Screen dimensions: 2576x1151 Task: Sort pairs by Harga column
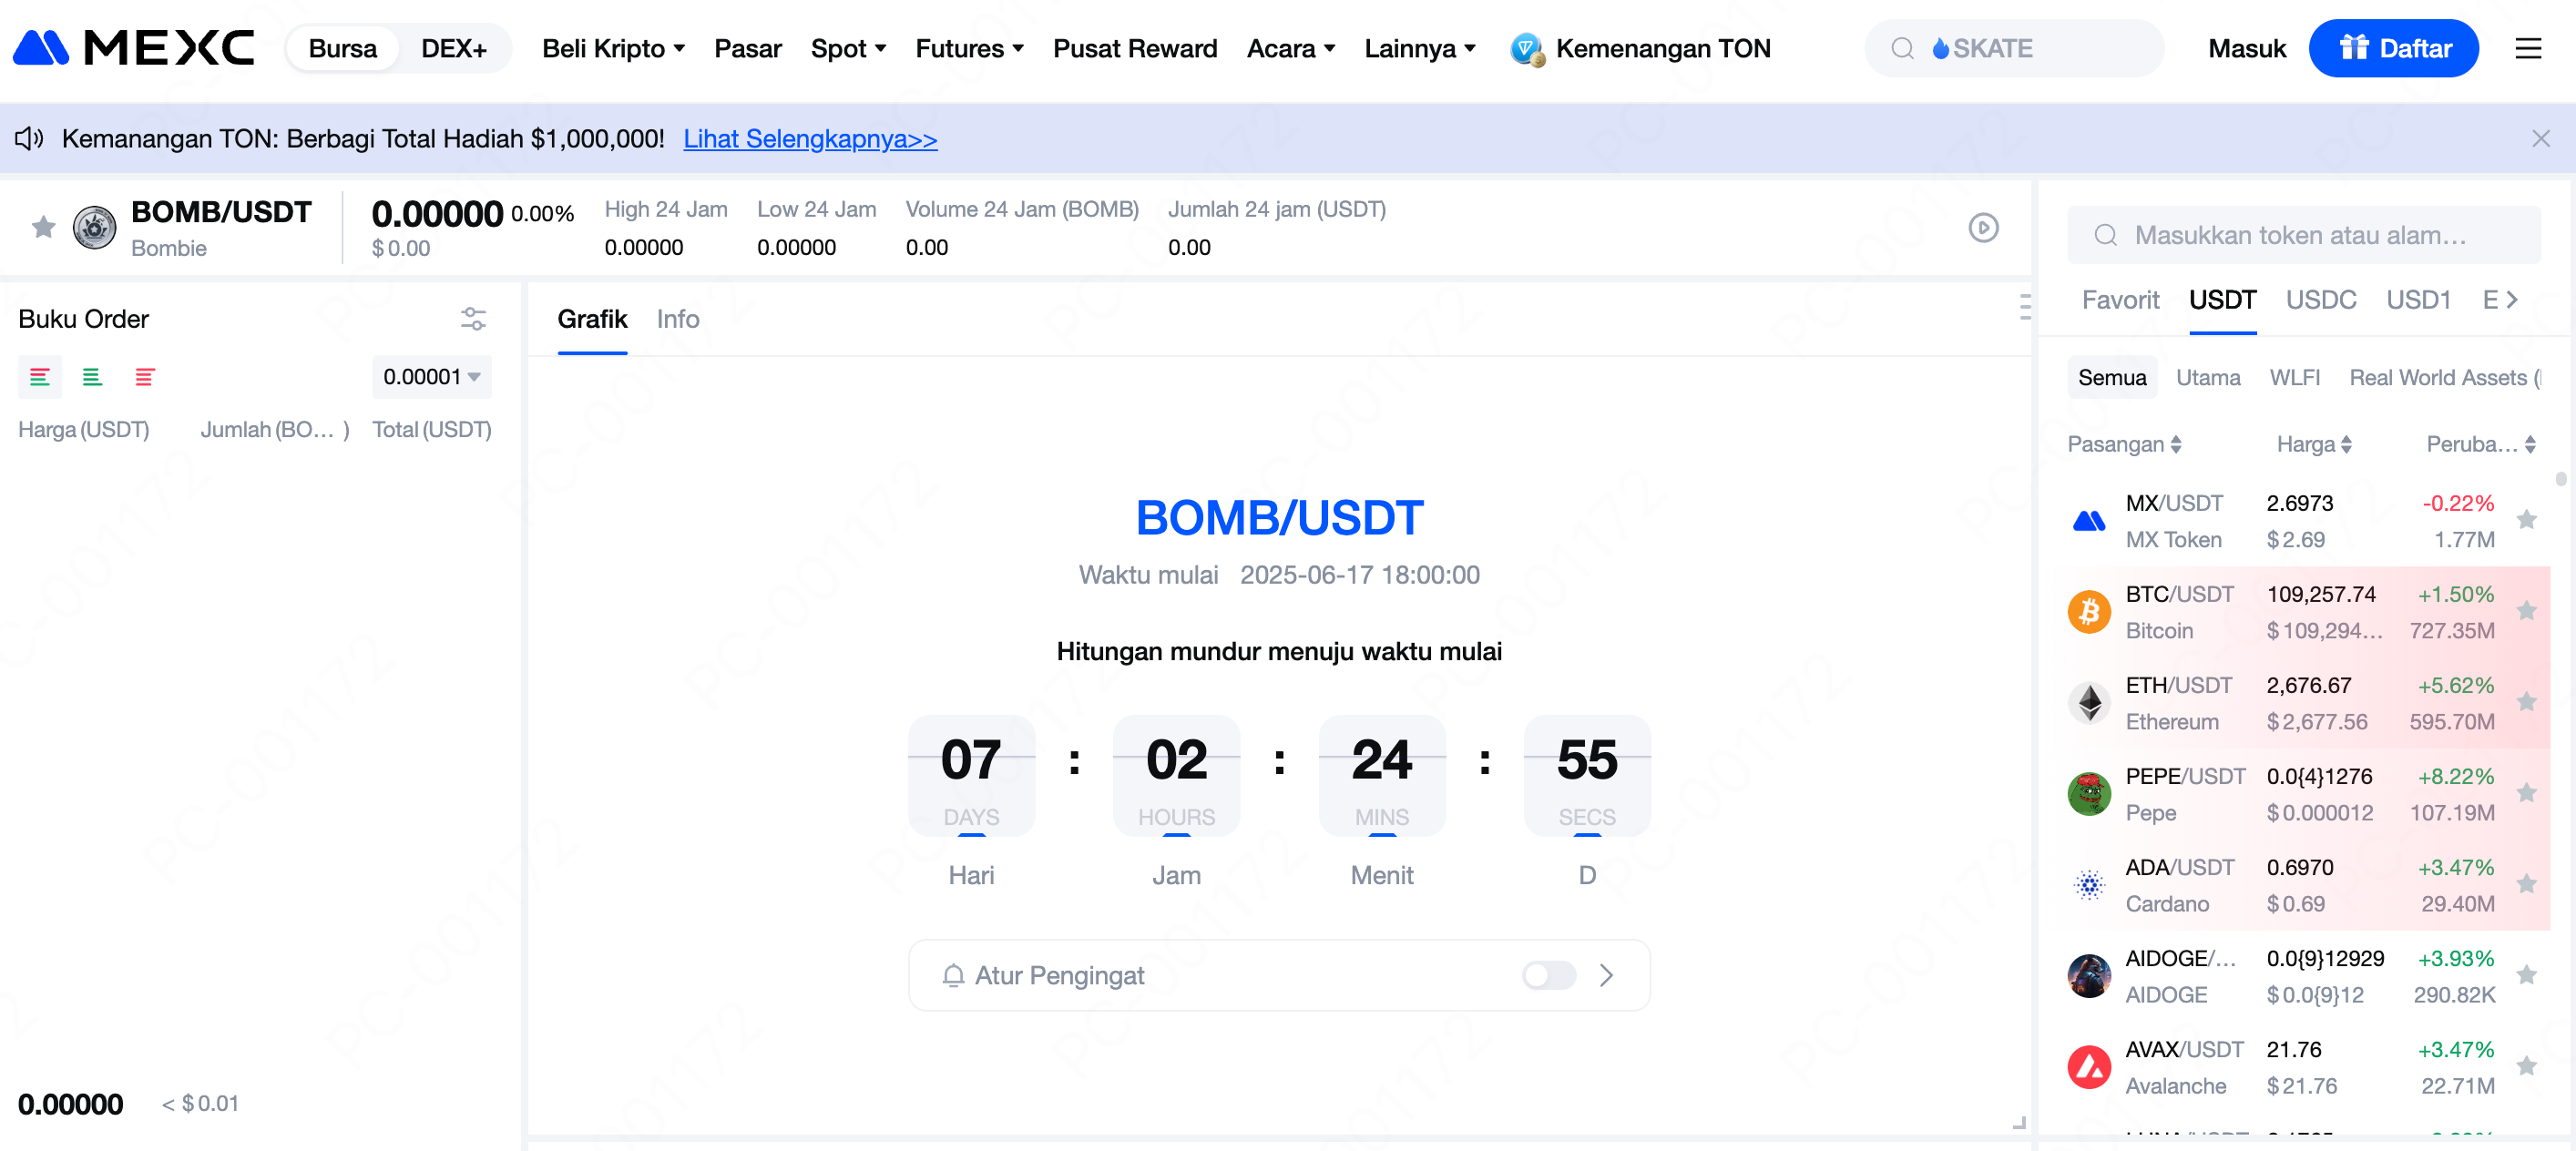tap(2313, 444)
